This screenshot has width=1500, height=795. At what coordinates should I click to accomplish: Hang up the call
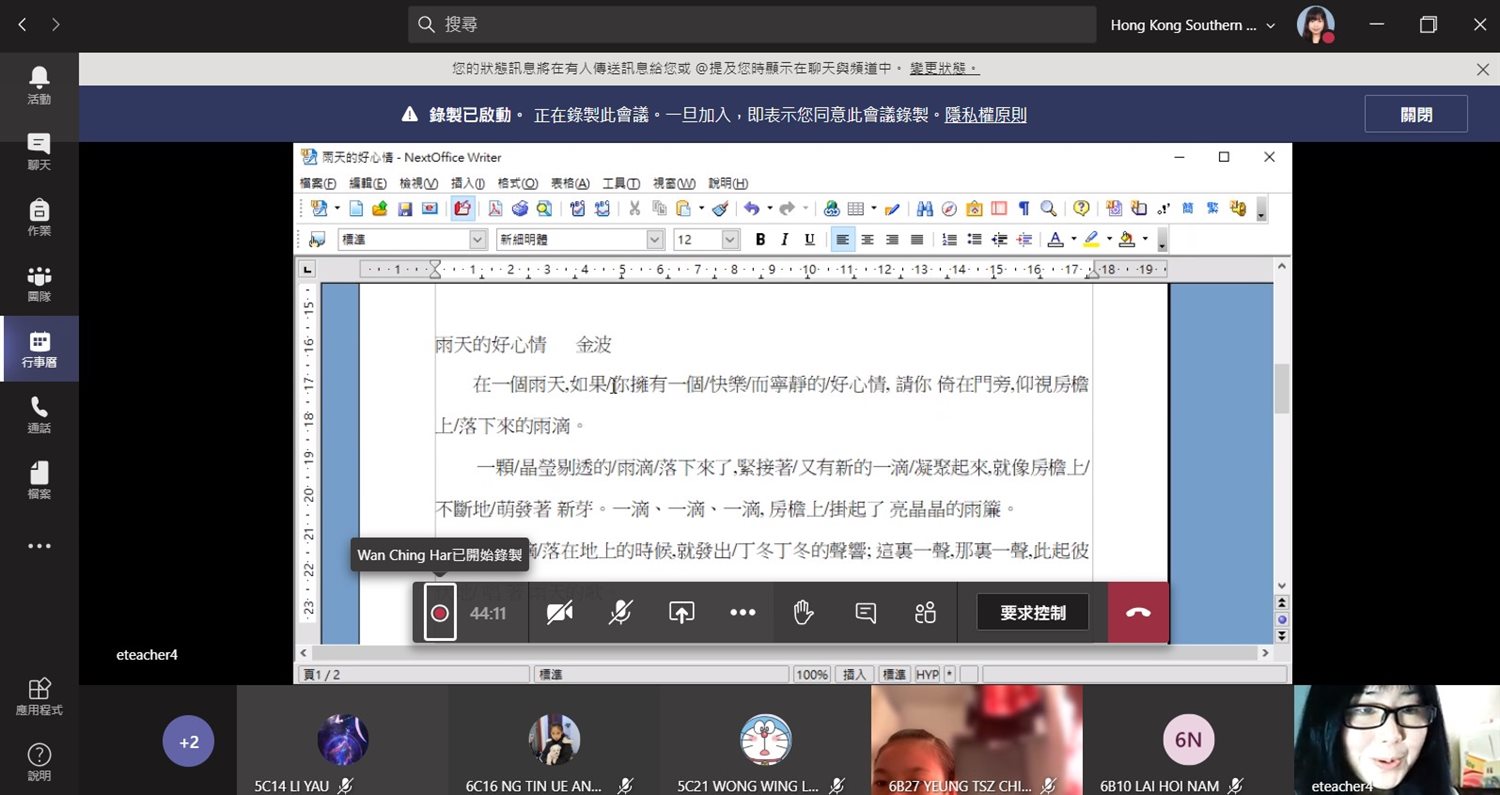(x=1137, y=613)
